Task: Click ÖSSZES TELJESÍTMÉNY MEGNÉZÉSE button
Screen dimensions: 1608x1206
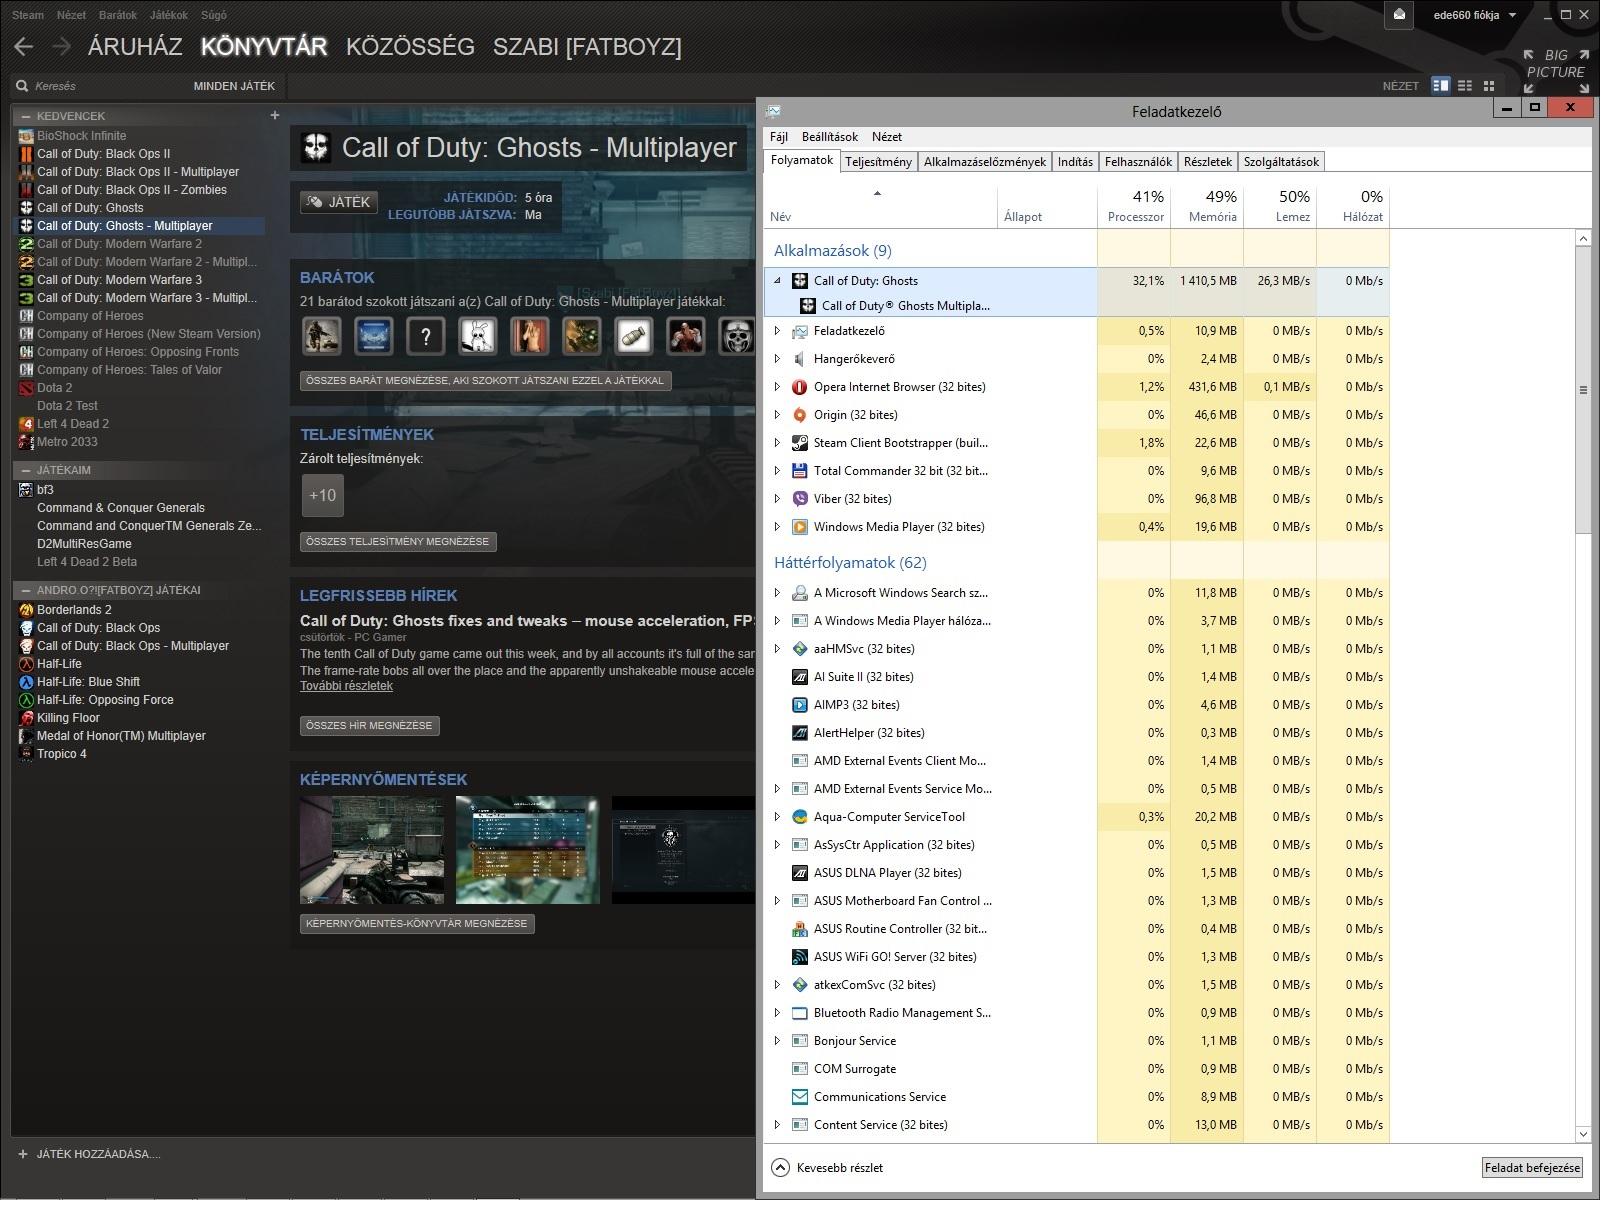Action: pyautogui.click(x=398, y=542)
